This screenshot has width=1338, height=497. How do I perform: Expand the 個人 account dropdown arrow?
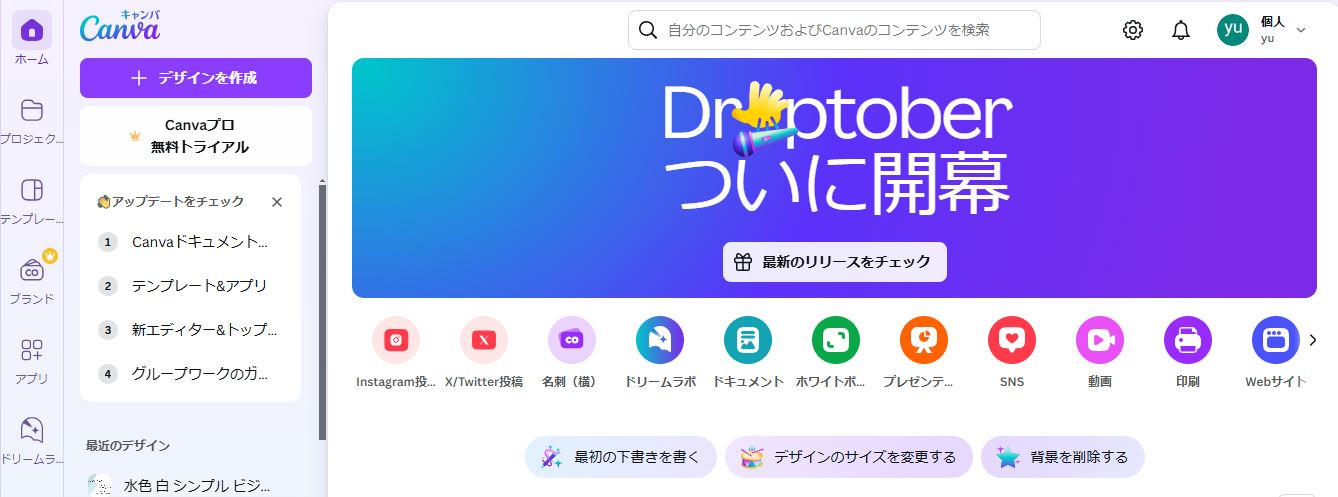pos(1301,30)
